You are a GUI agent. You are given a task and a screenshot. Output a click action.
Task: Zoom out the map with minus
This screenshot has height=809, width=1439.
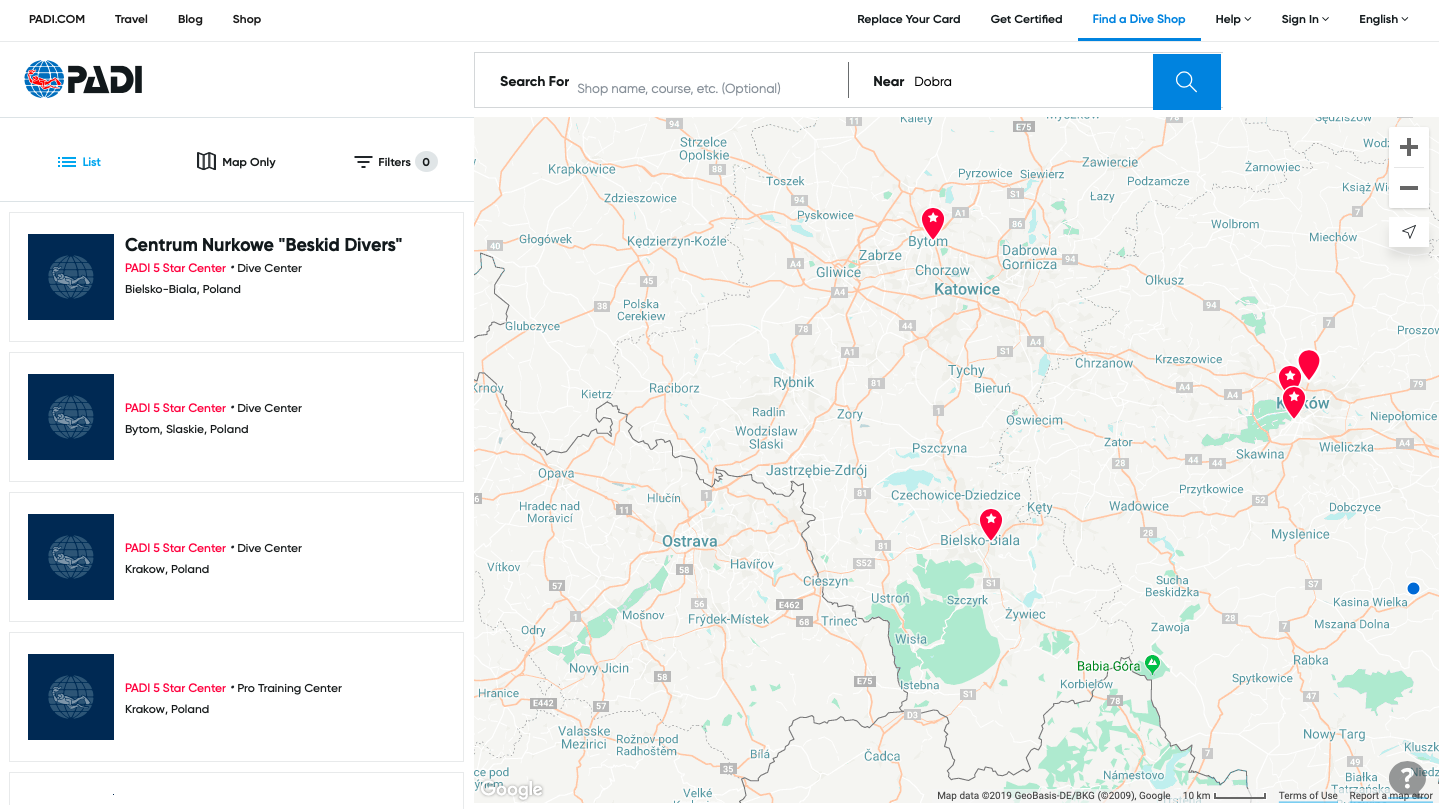[1409, 188]
